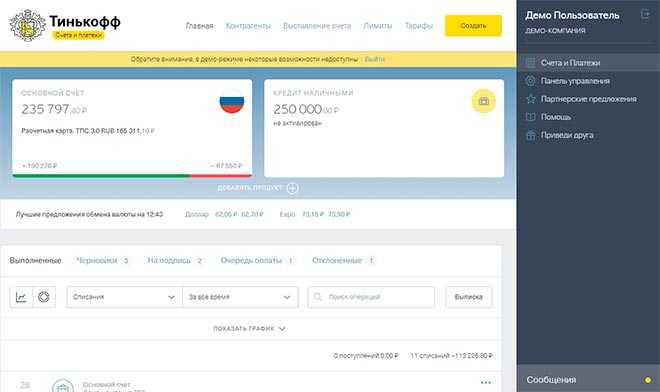
Task: Go to Главная menu item
Action: pos(200,26)
